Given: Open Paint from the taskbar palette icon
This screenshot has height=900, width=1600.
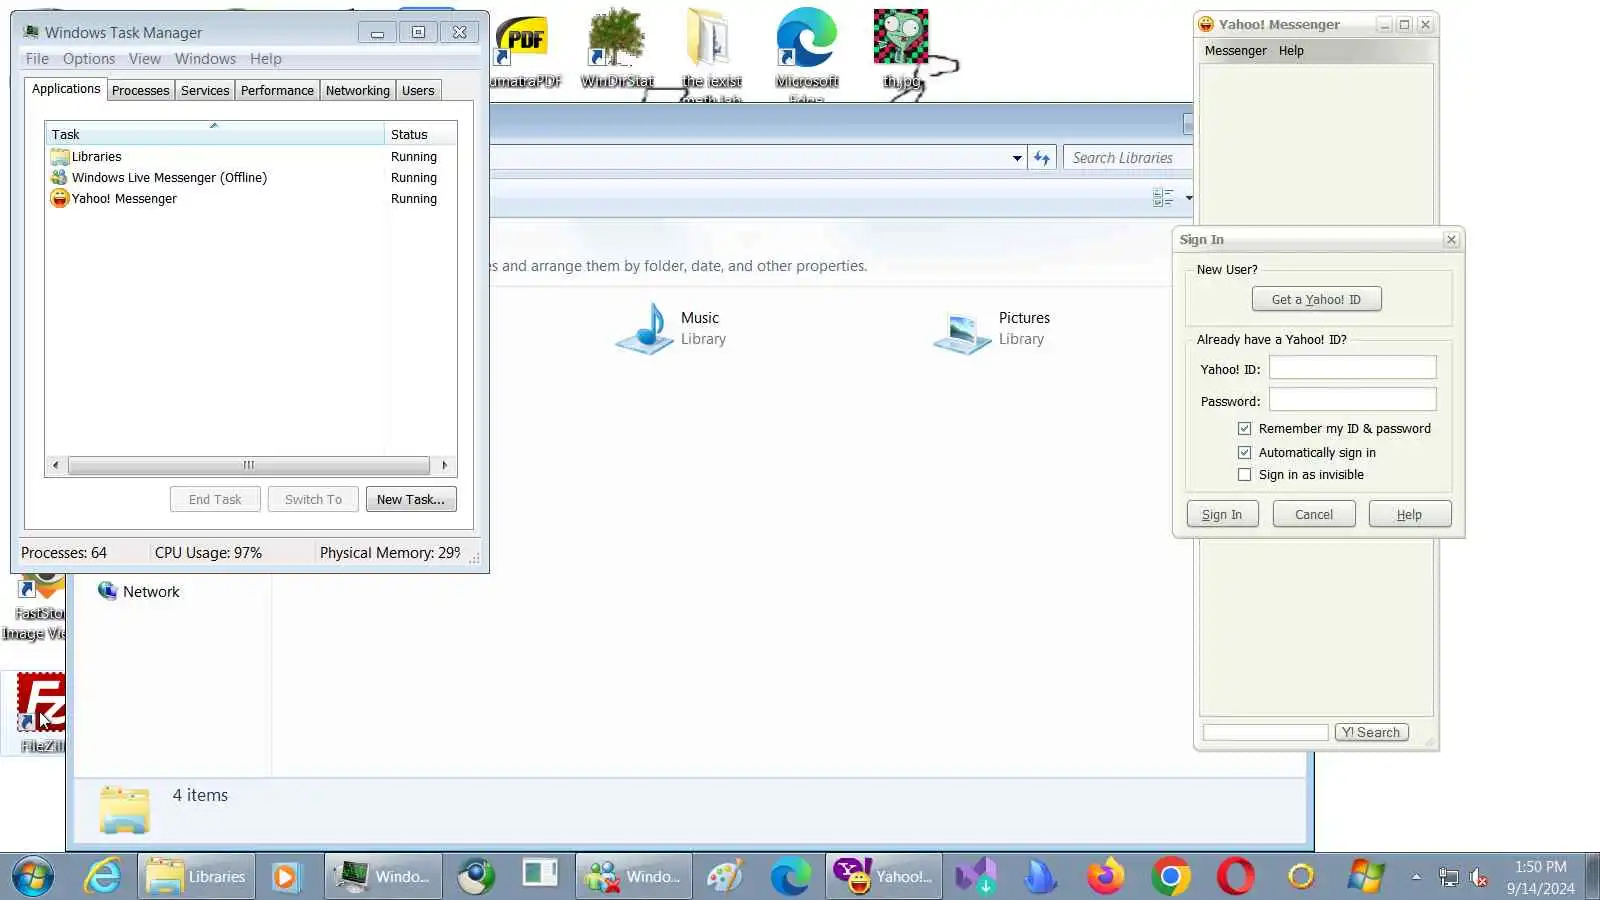Looking at the screenshot, I should (726, 877).
